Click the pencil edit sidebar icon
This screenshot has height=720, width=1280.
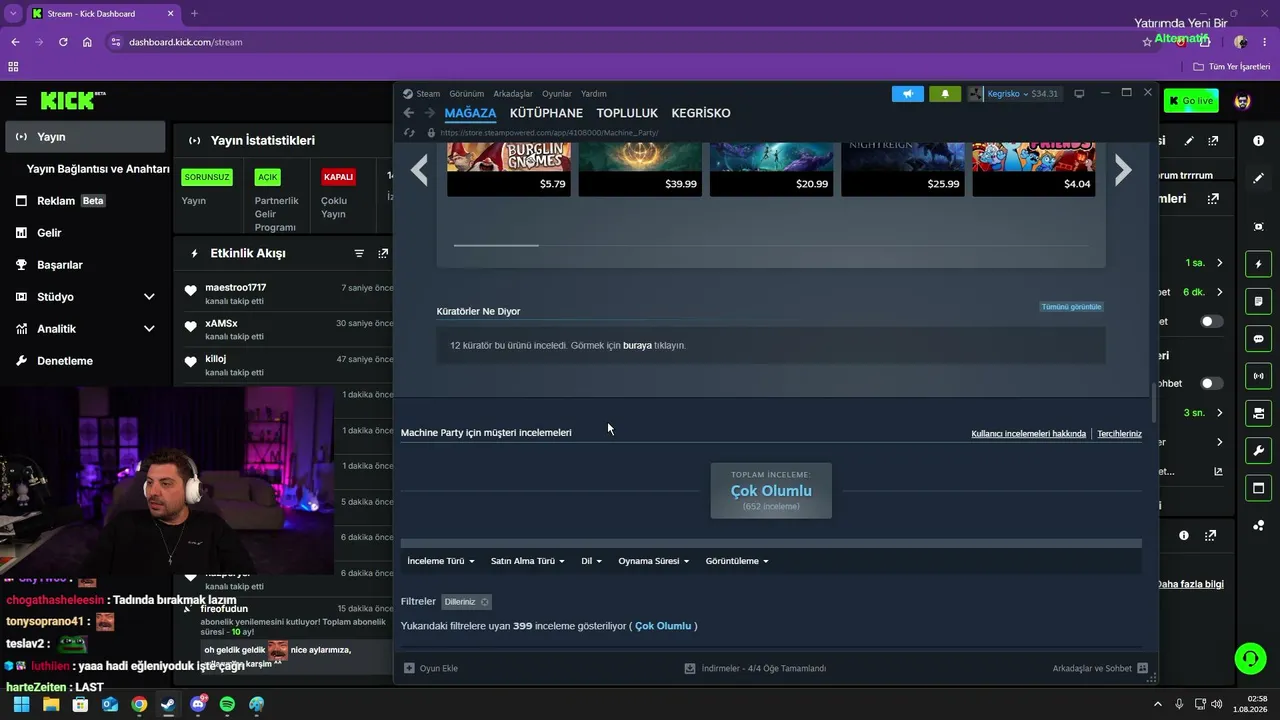(1258, 178)
